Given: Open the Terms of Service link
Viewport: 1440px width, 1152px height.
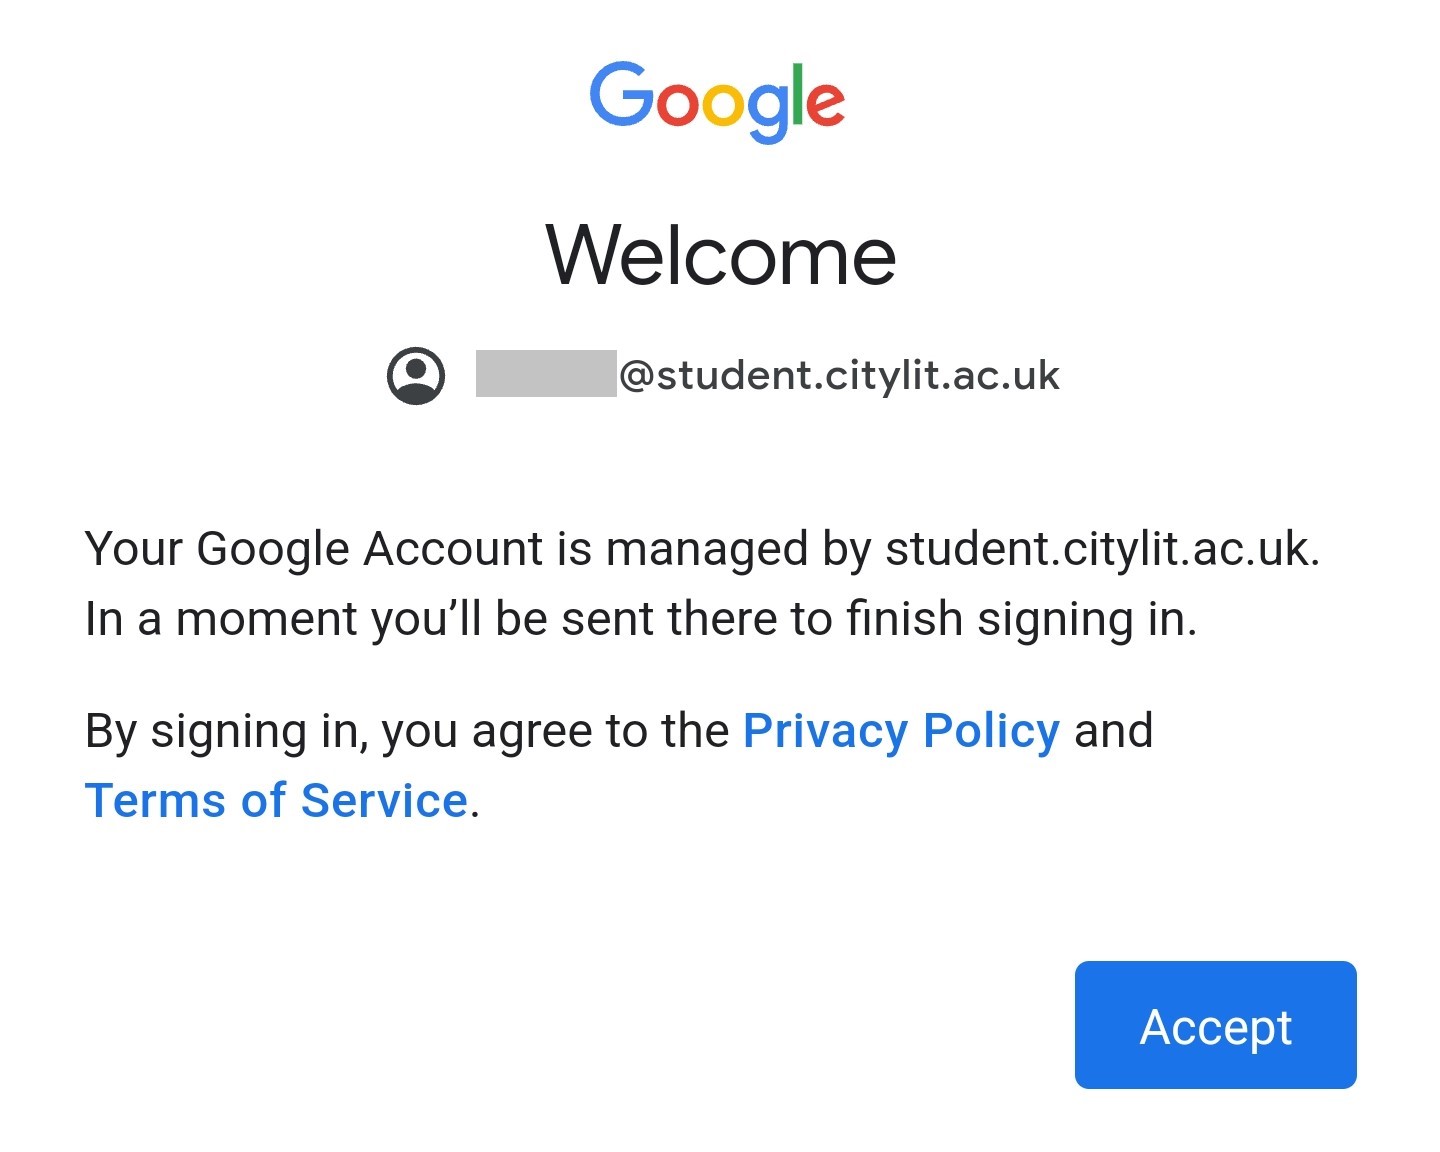Looking at the screenshot, I should click(x=277, y=801).
